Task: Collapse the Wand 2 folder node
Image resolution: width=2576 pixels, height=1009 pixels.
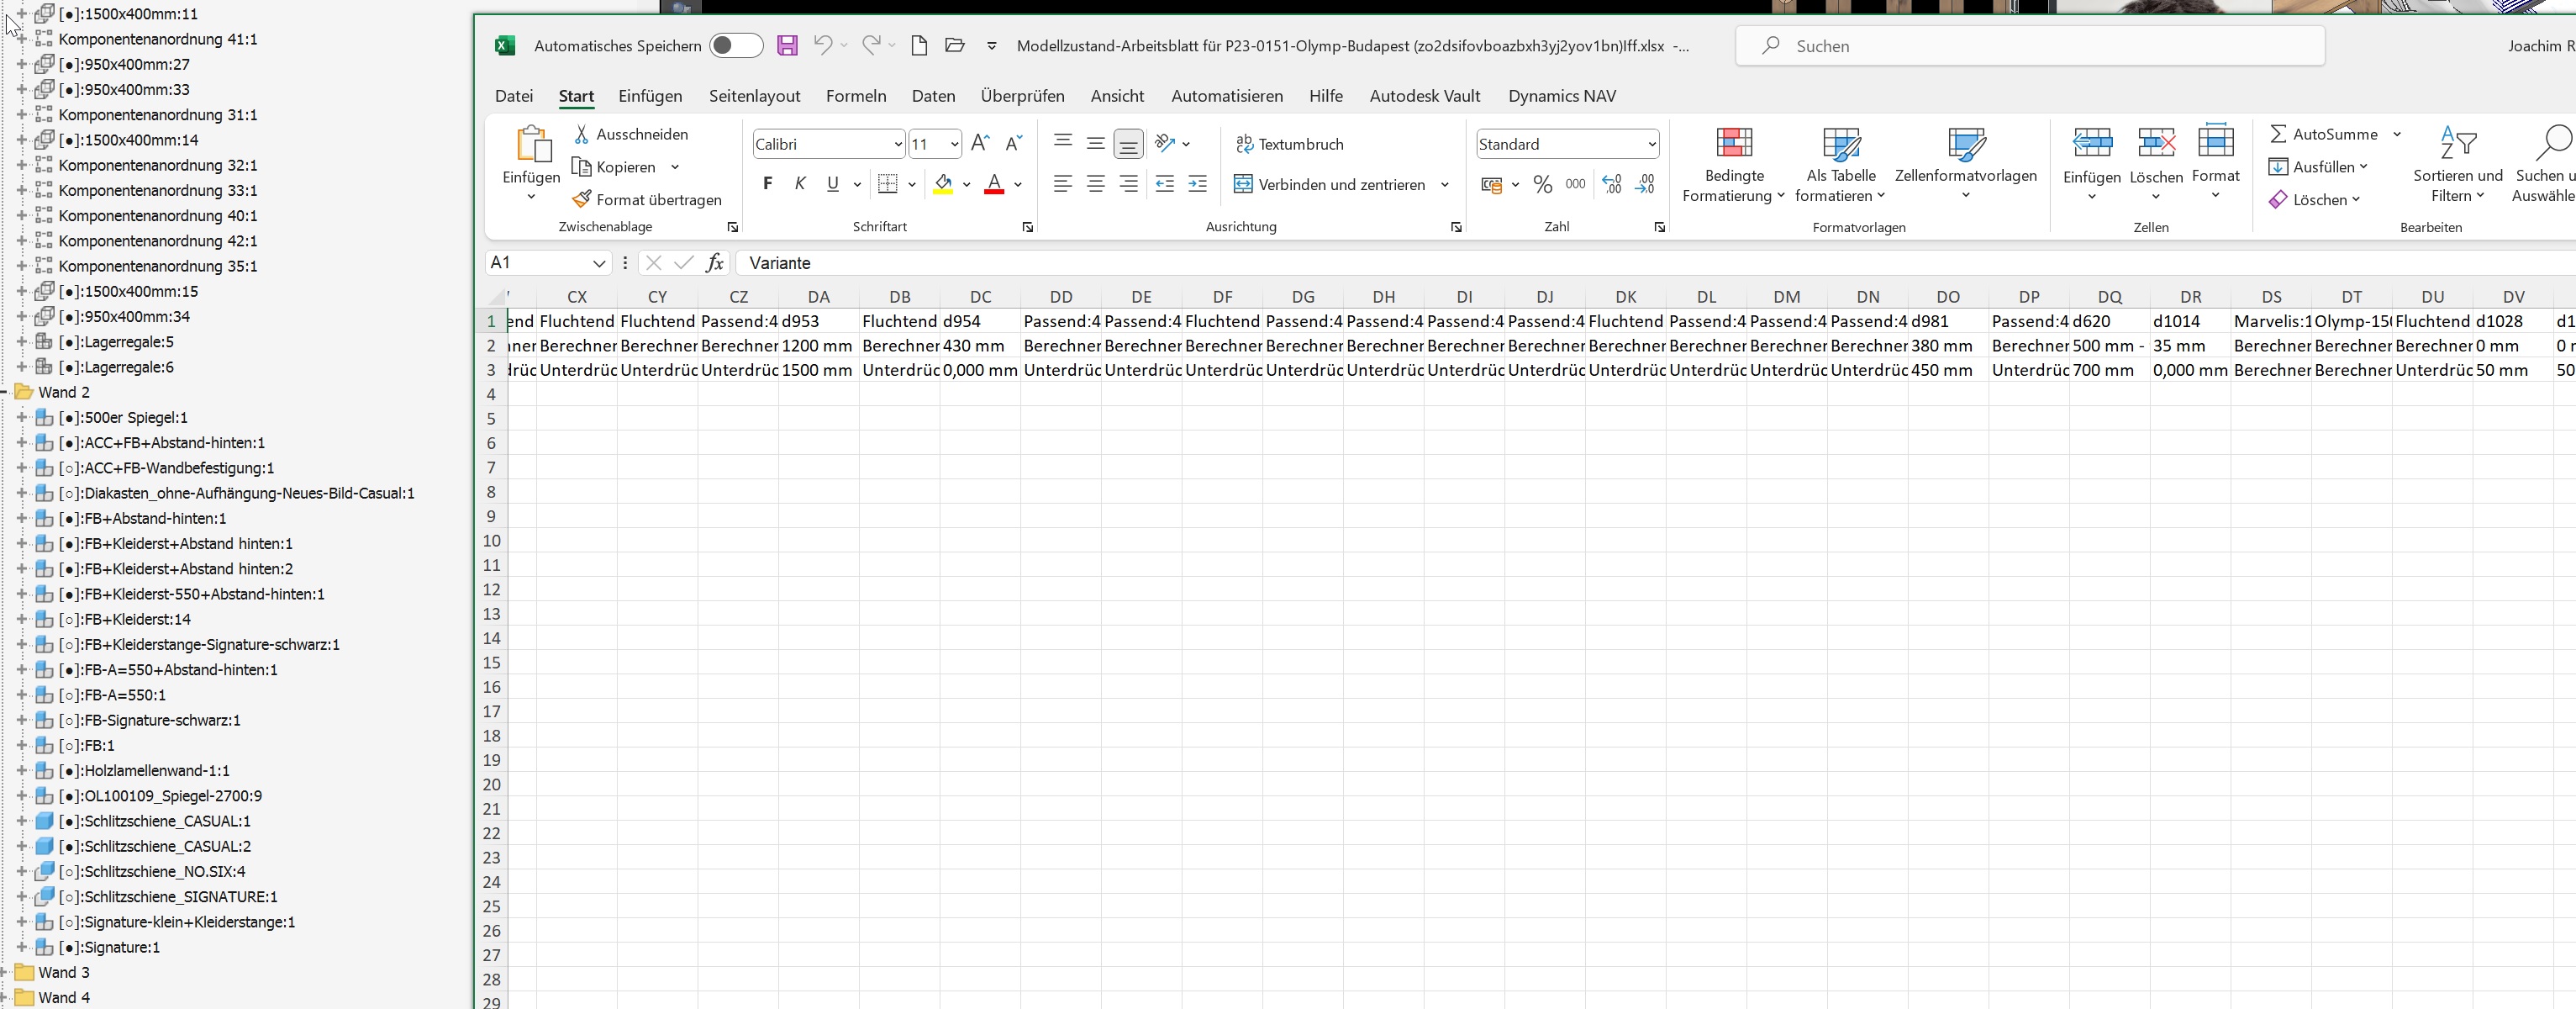Action: (5, 392)
